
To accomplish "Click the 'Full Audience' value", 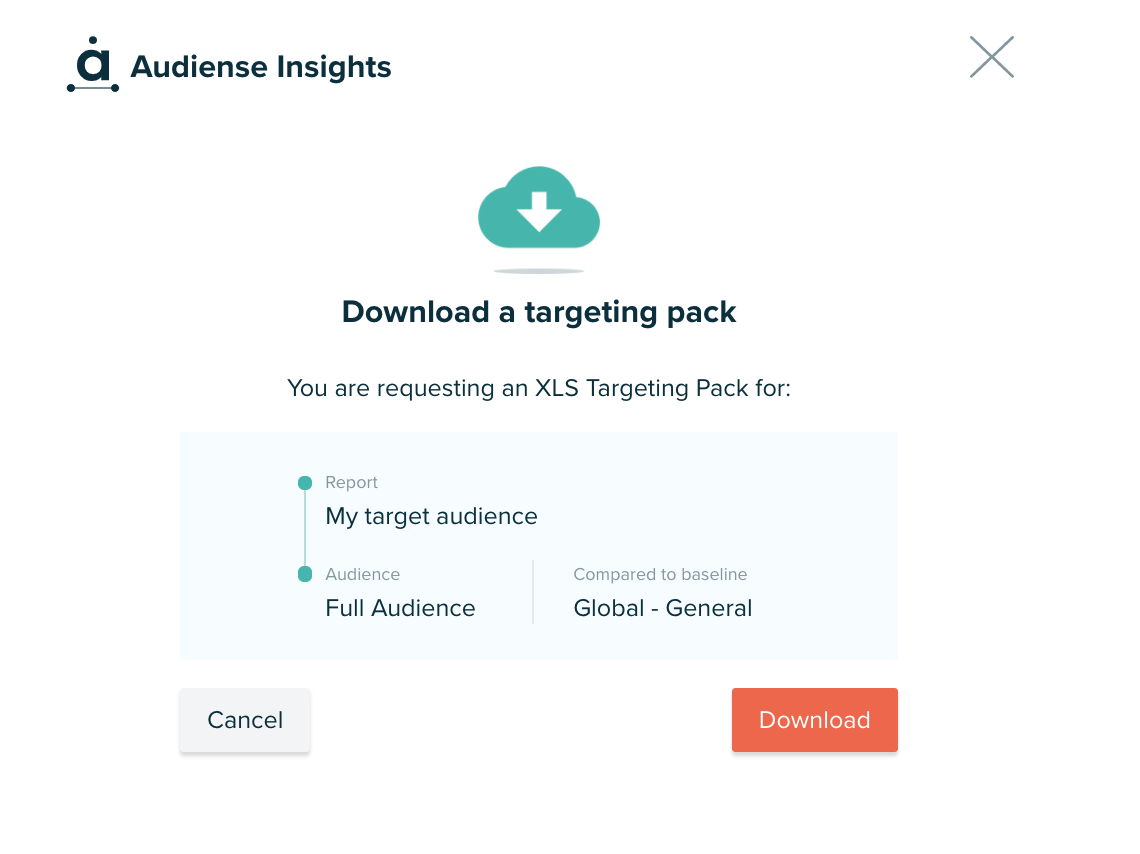I will (x=400, y=608).
